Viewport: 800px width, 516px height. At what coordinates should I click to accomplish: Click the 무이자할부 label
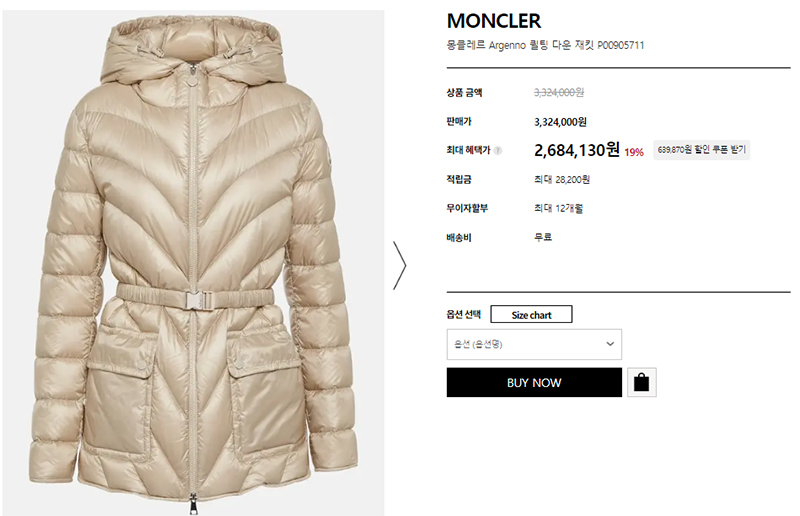467,208
